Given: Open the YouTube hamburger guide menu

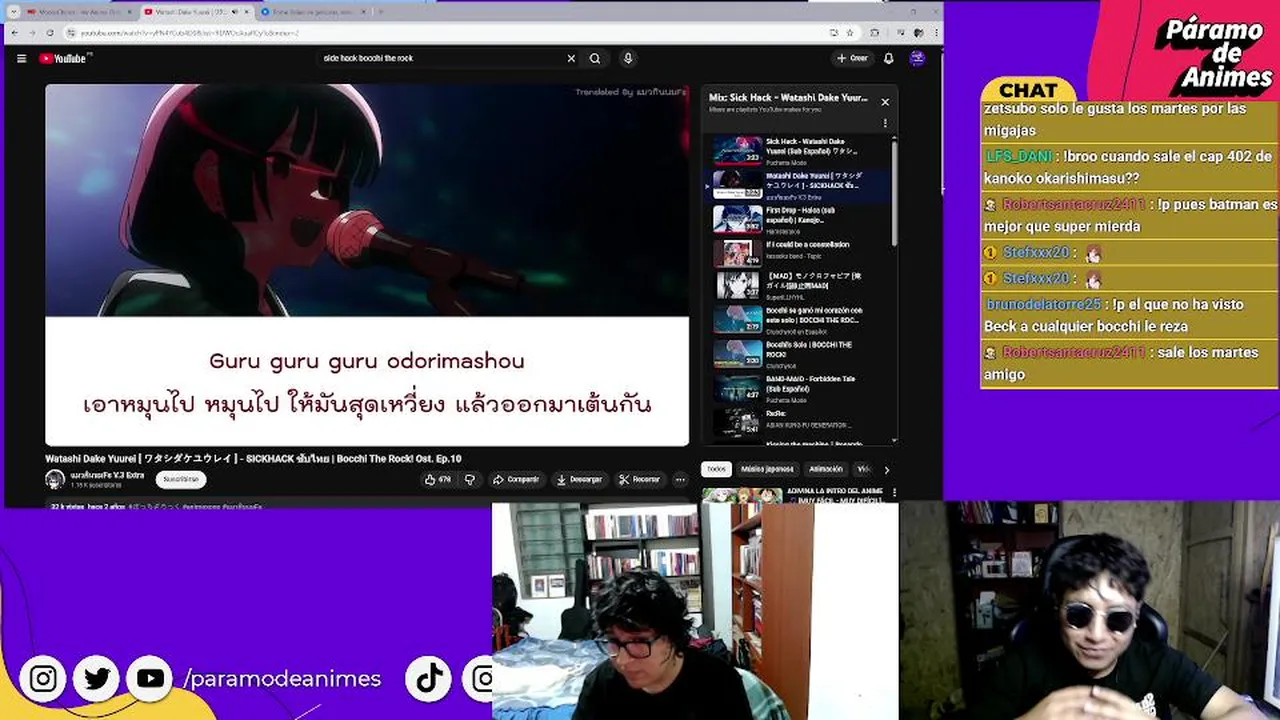Looking at the screenshot, I should (x=21, y=58).
